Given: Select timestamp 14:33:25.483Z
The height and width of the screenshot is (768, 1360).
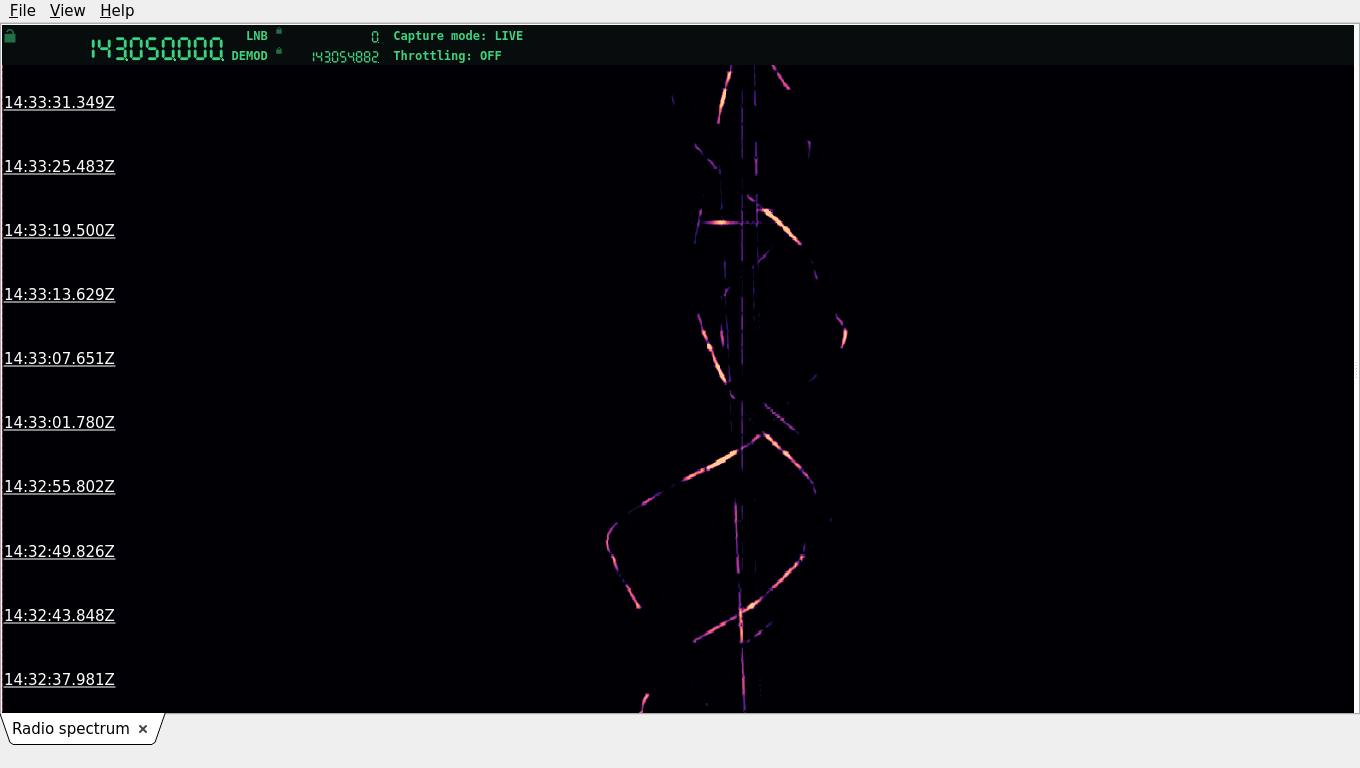Looking at the screenshot, I should [x=60, y=166].
